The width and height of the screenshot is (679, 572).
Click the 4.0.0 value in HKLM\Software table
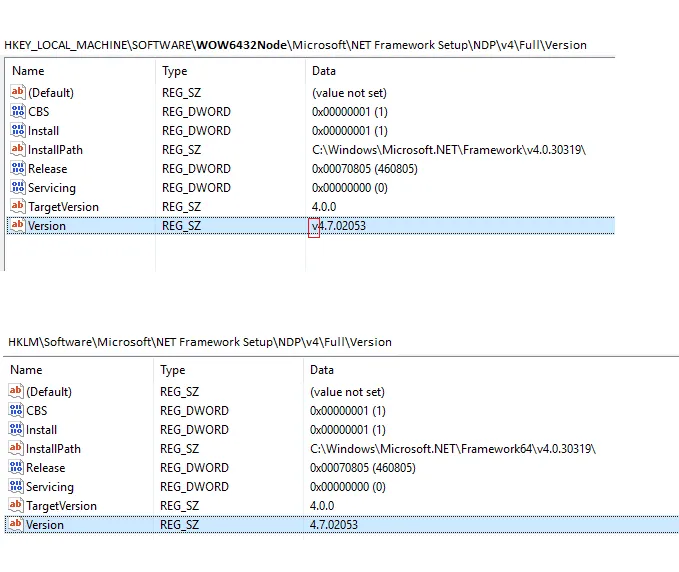pyautogui.click(x=322, y=506)
